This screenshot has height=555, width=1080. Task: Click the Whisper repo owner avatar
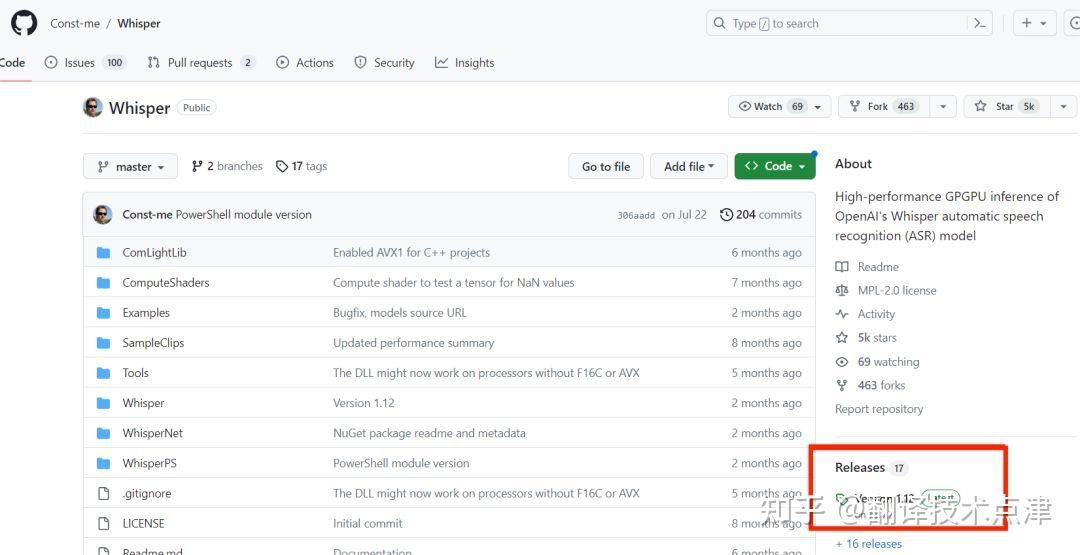pyautogui.click(x=93, y=107)
